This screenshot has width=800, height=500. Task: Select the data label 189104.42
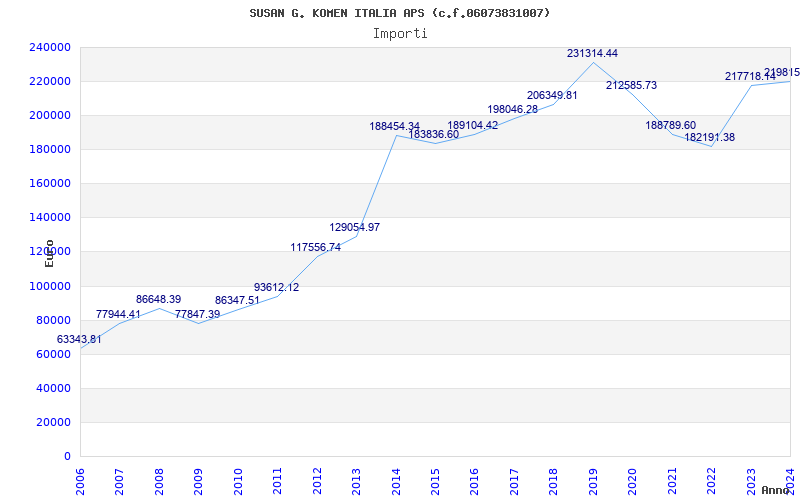tap(473, 126)
